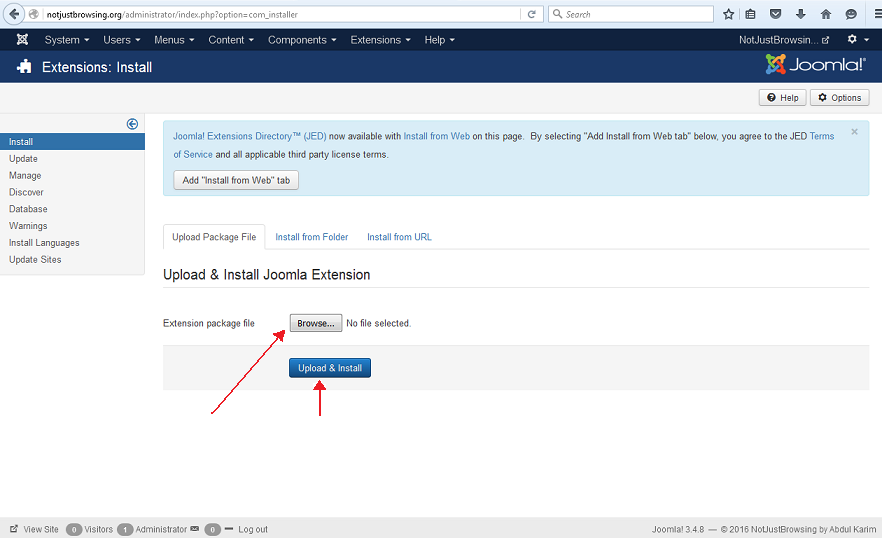Open the messages envelope icon in the footer
882x538 pixels.
(195, 529)
